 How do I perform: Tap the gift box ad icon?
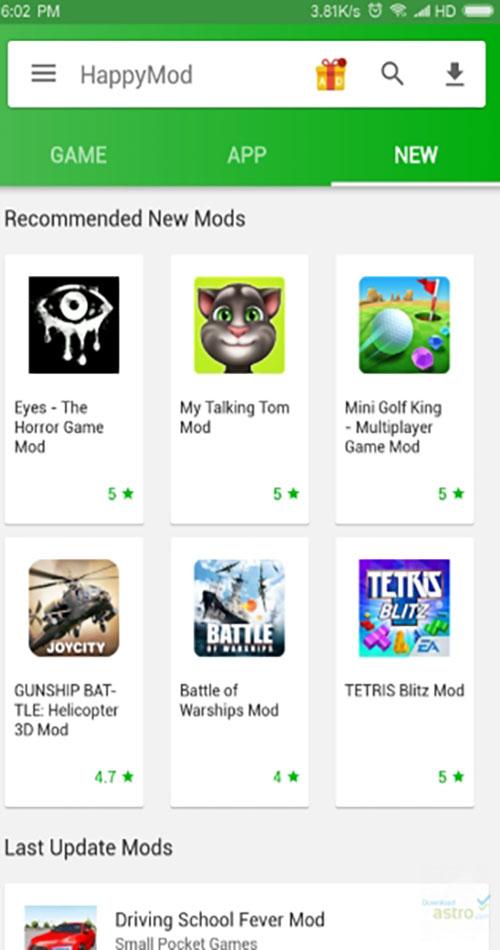tap(331, 75)
